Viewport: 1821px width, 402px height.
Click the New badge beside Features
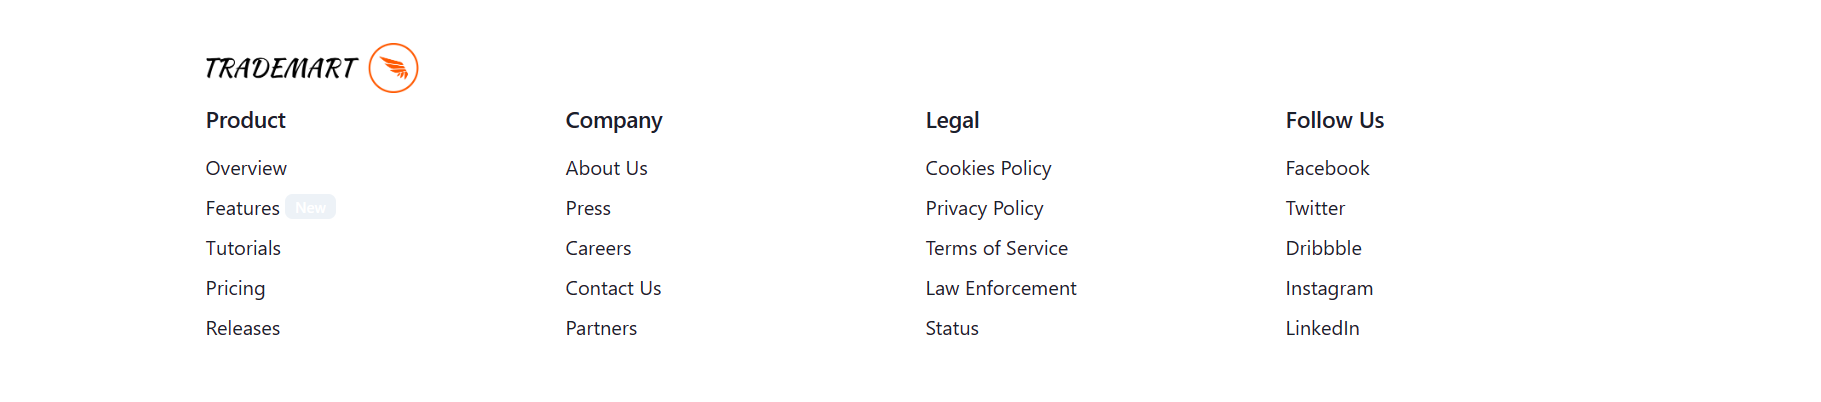pos(310,207)
